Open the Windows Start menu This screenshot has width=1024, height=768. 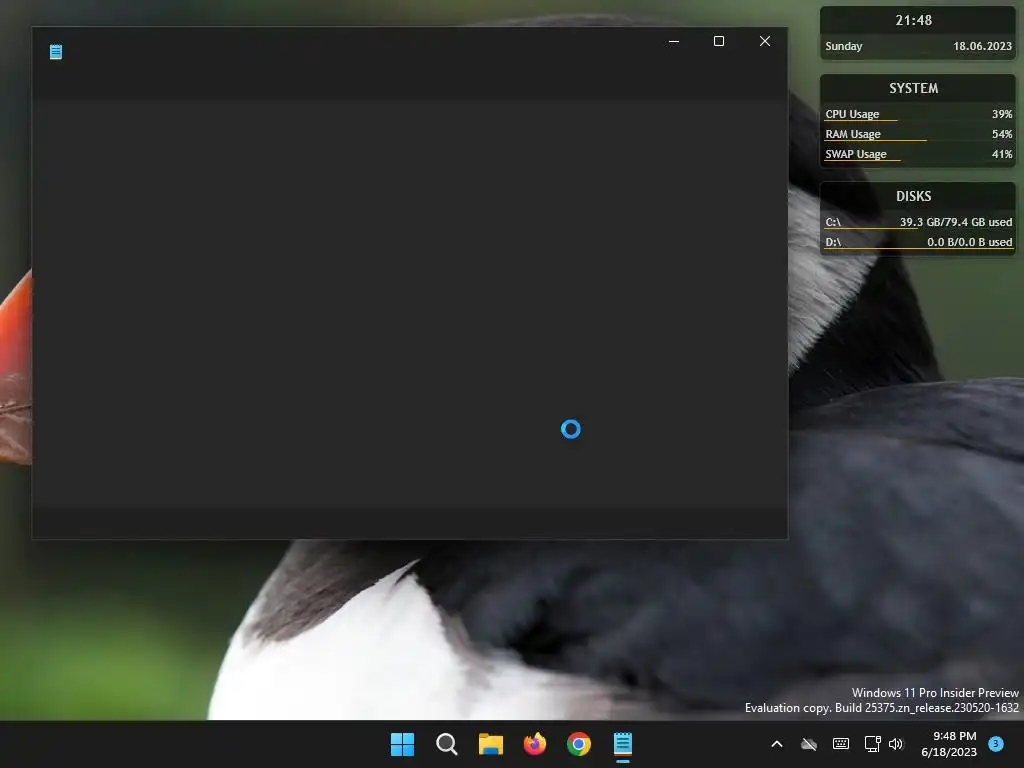click(402, 744)
